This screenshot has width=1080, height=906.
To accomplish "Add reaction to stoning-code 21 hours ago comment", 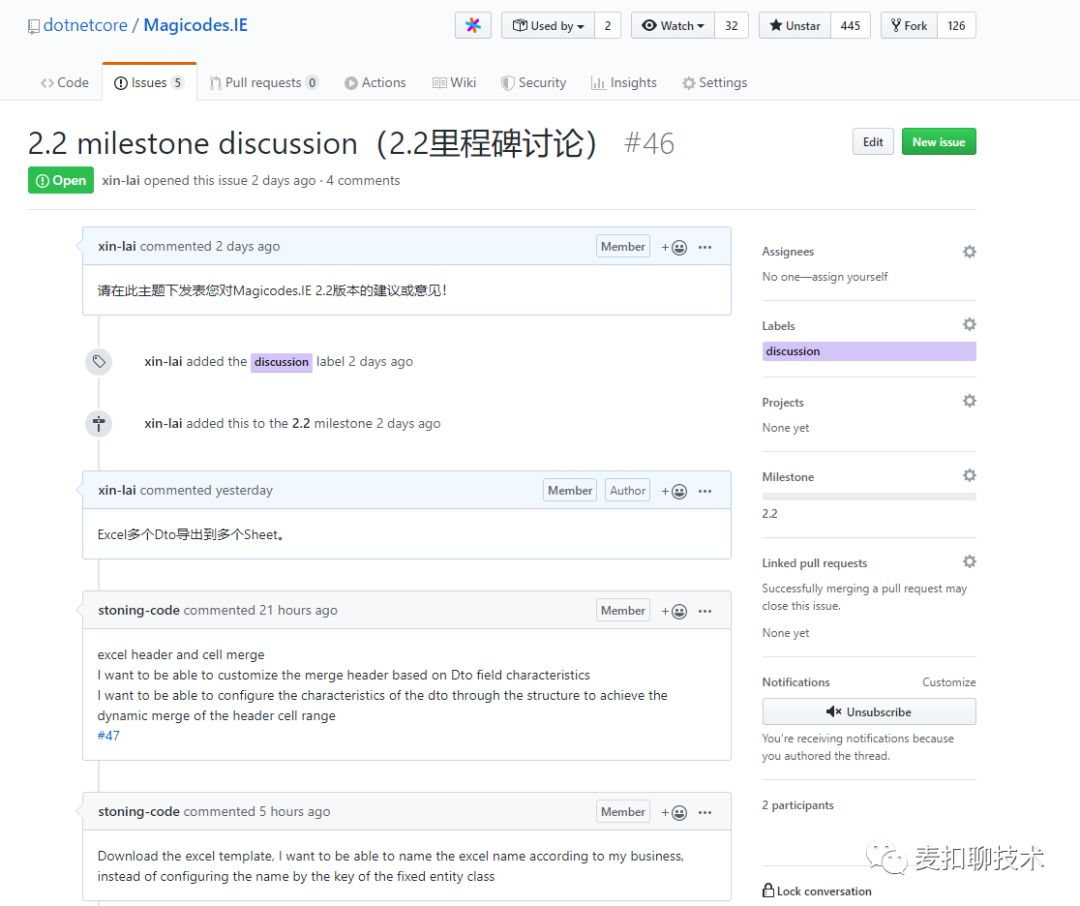I will (x=674, y=611).
